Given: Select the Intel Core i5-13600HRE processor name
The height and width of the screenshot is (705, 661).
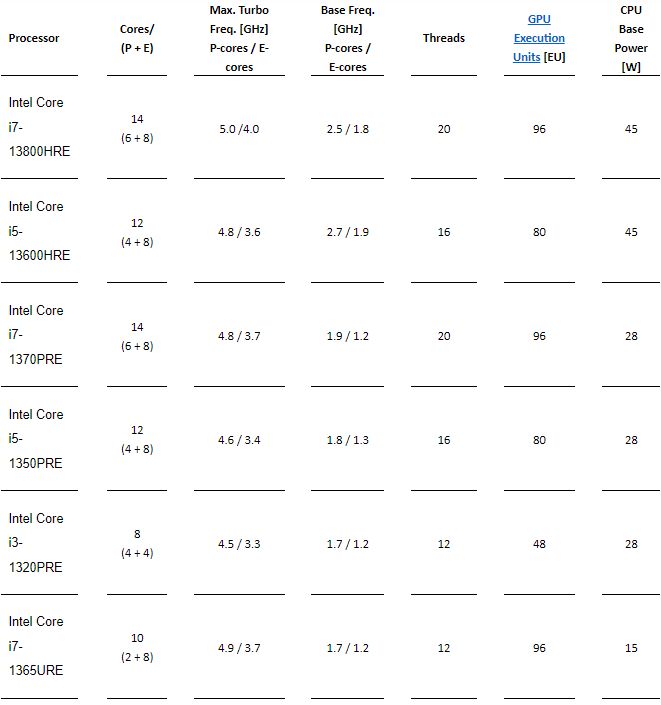Looking at the screenshot, I should [x=40, y=231].
